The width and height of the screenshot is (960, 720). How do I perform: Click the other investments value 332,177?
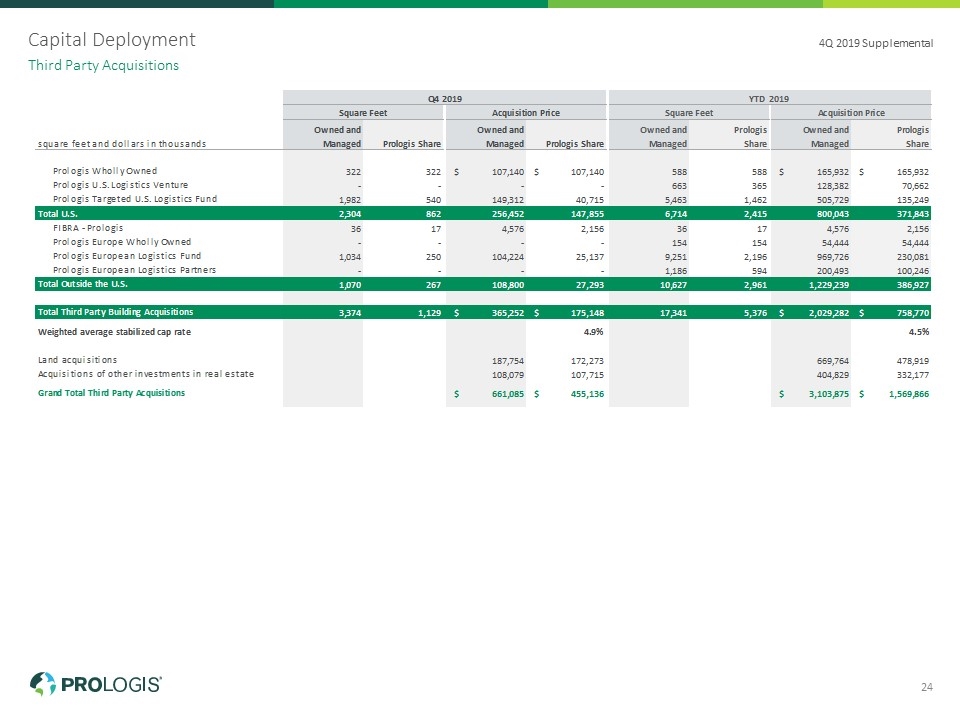point(913,375)
